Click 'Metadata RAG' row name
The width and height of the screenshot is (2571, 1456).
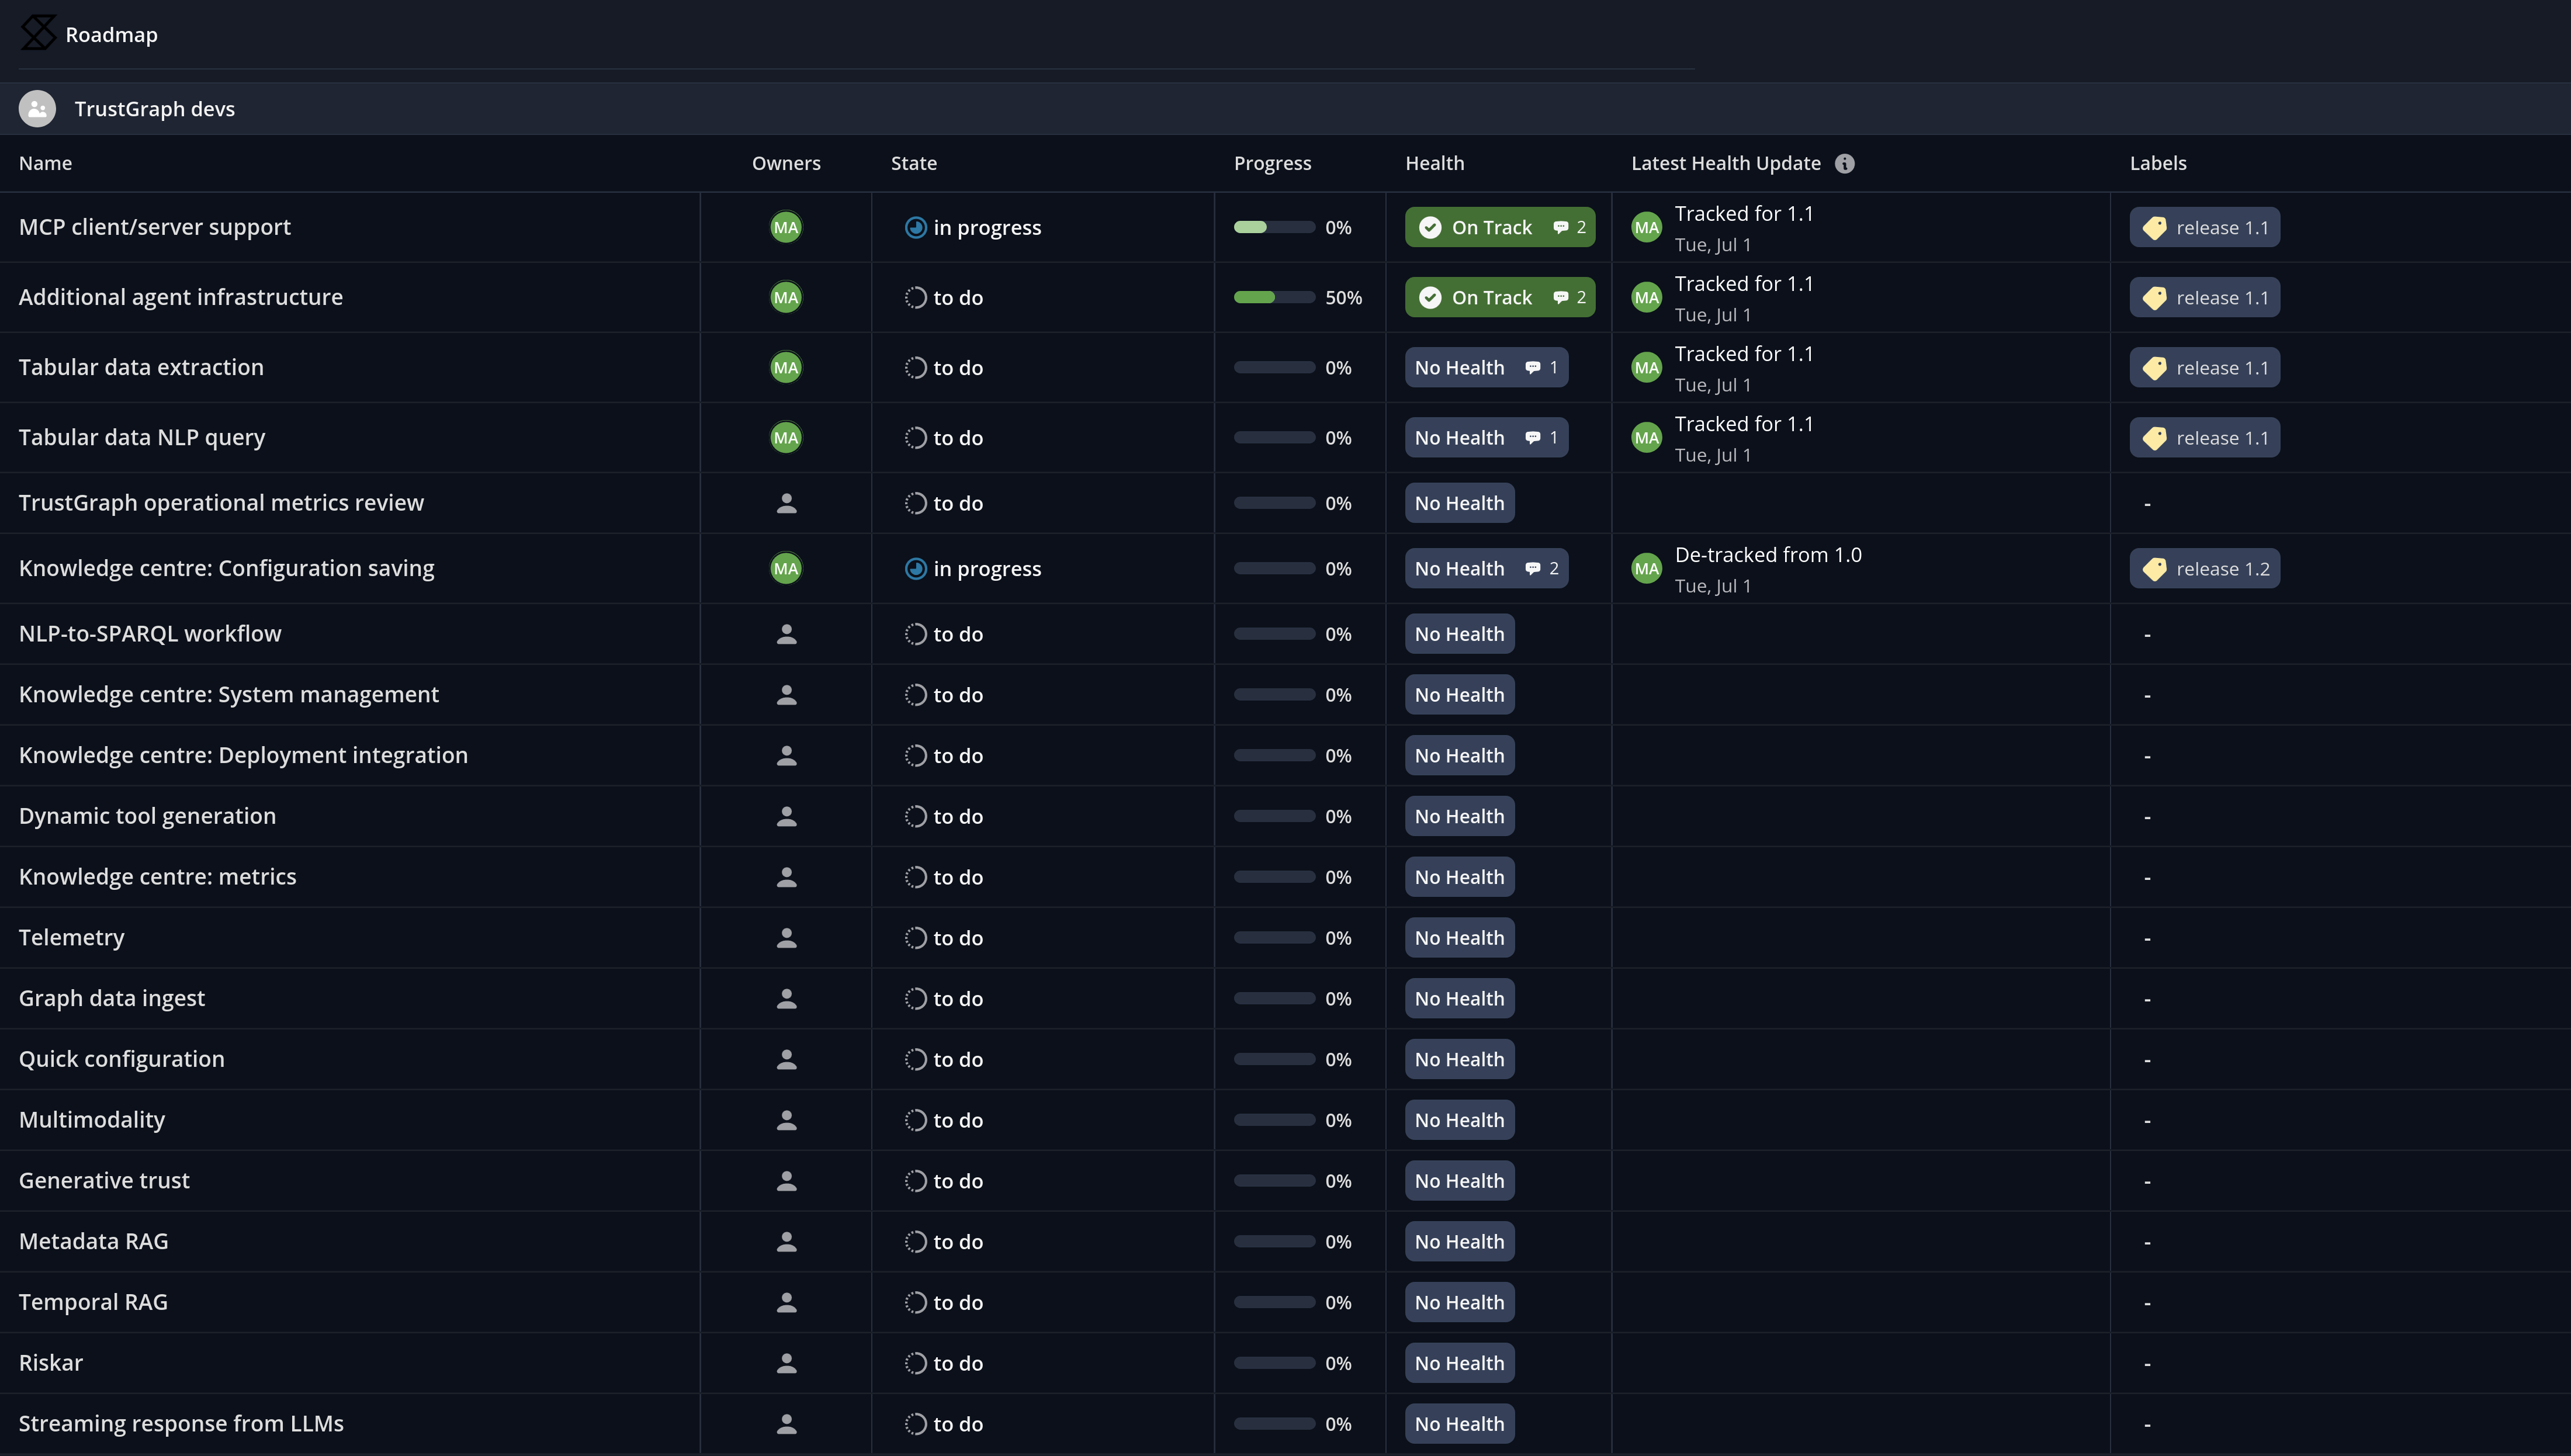pyautogui.click(x=94, y=1241)
